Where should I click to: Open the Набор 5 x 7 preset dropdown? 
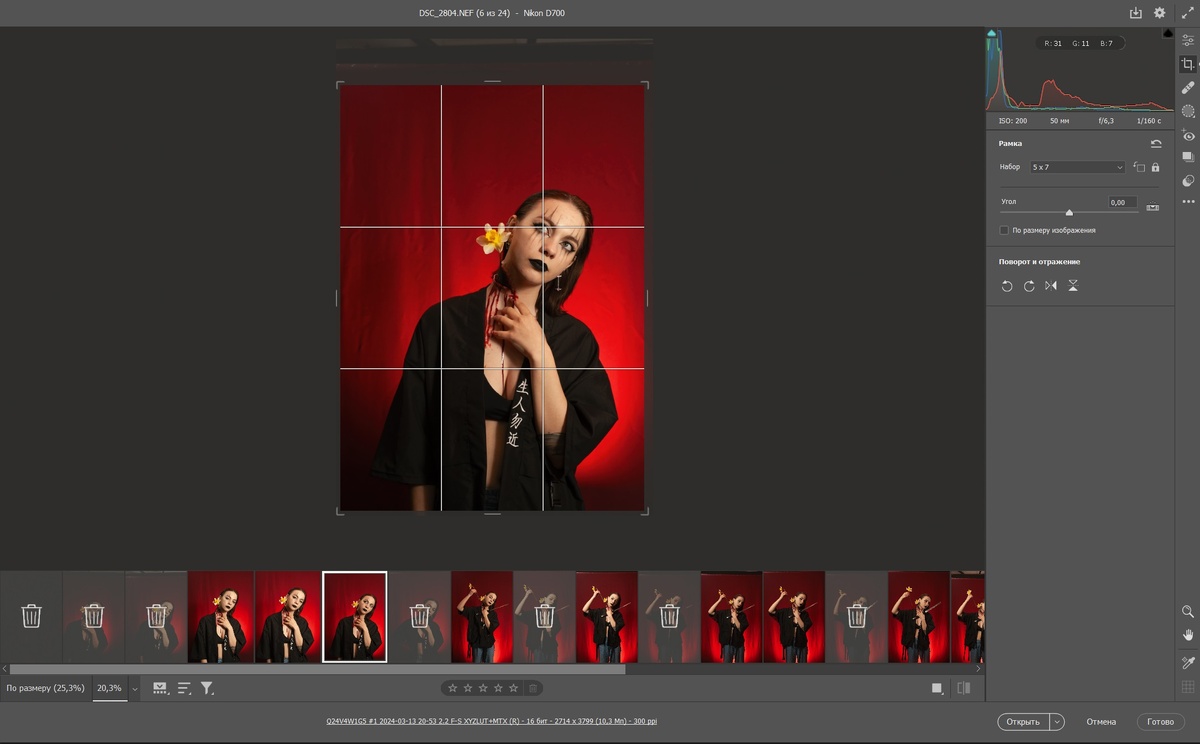(1077, 167)
